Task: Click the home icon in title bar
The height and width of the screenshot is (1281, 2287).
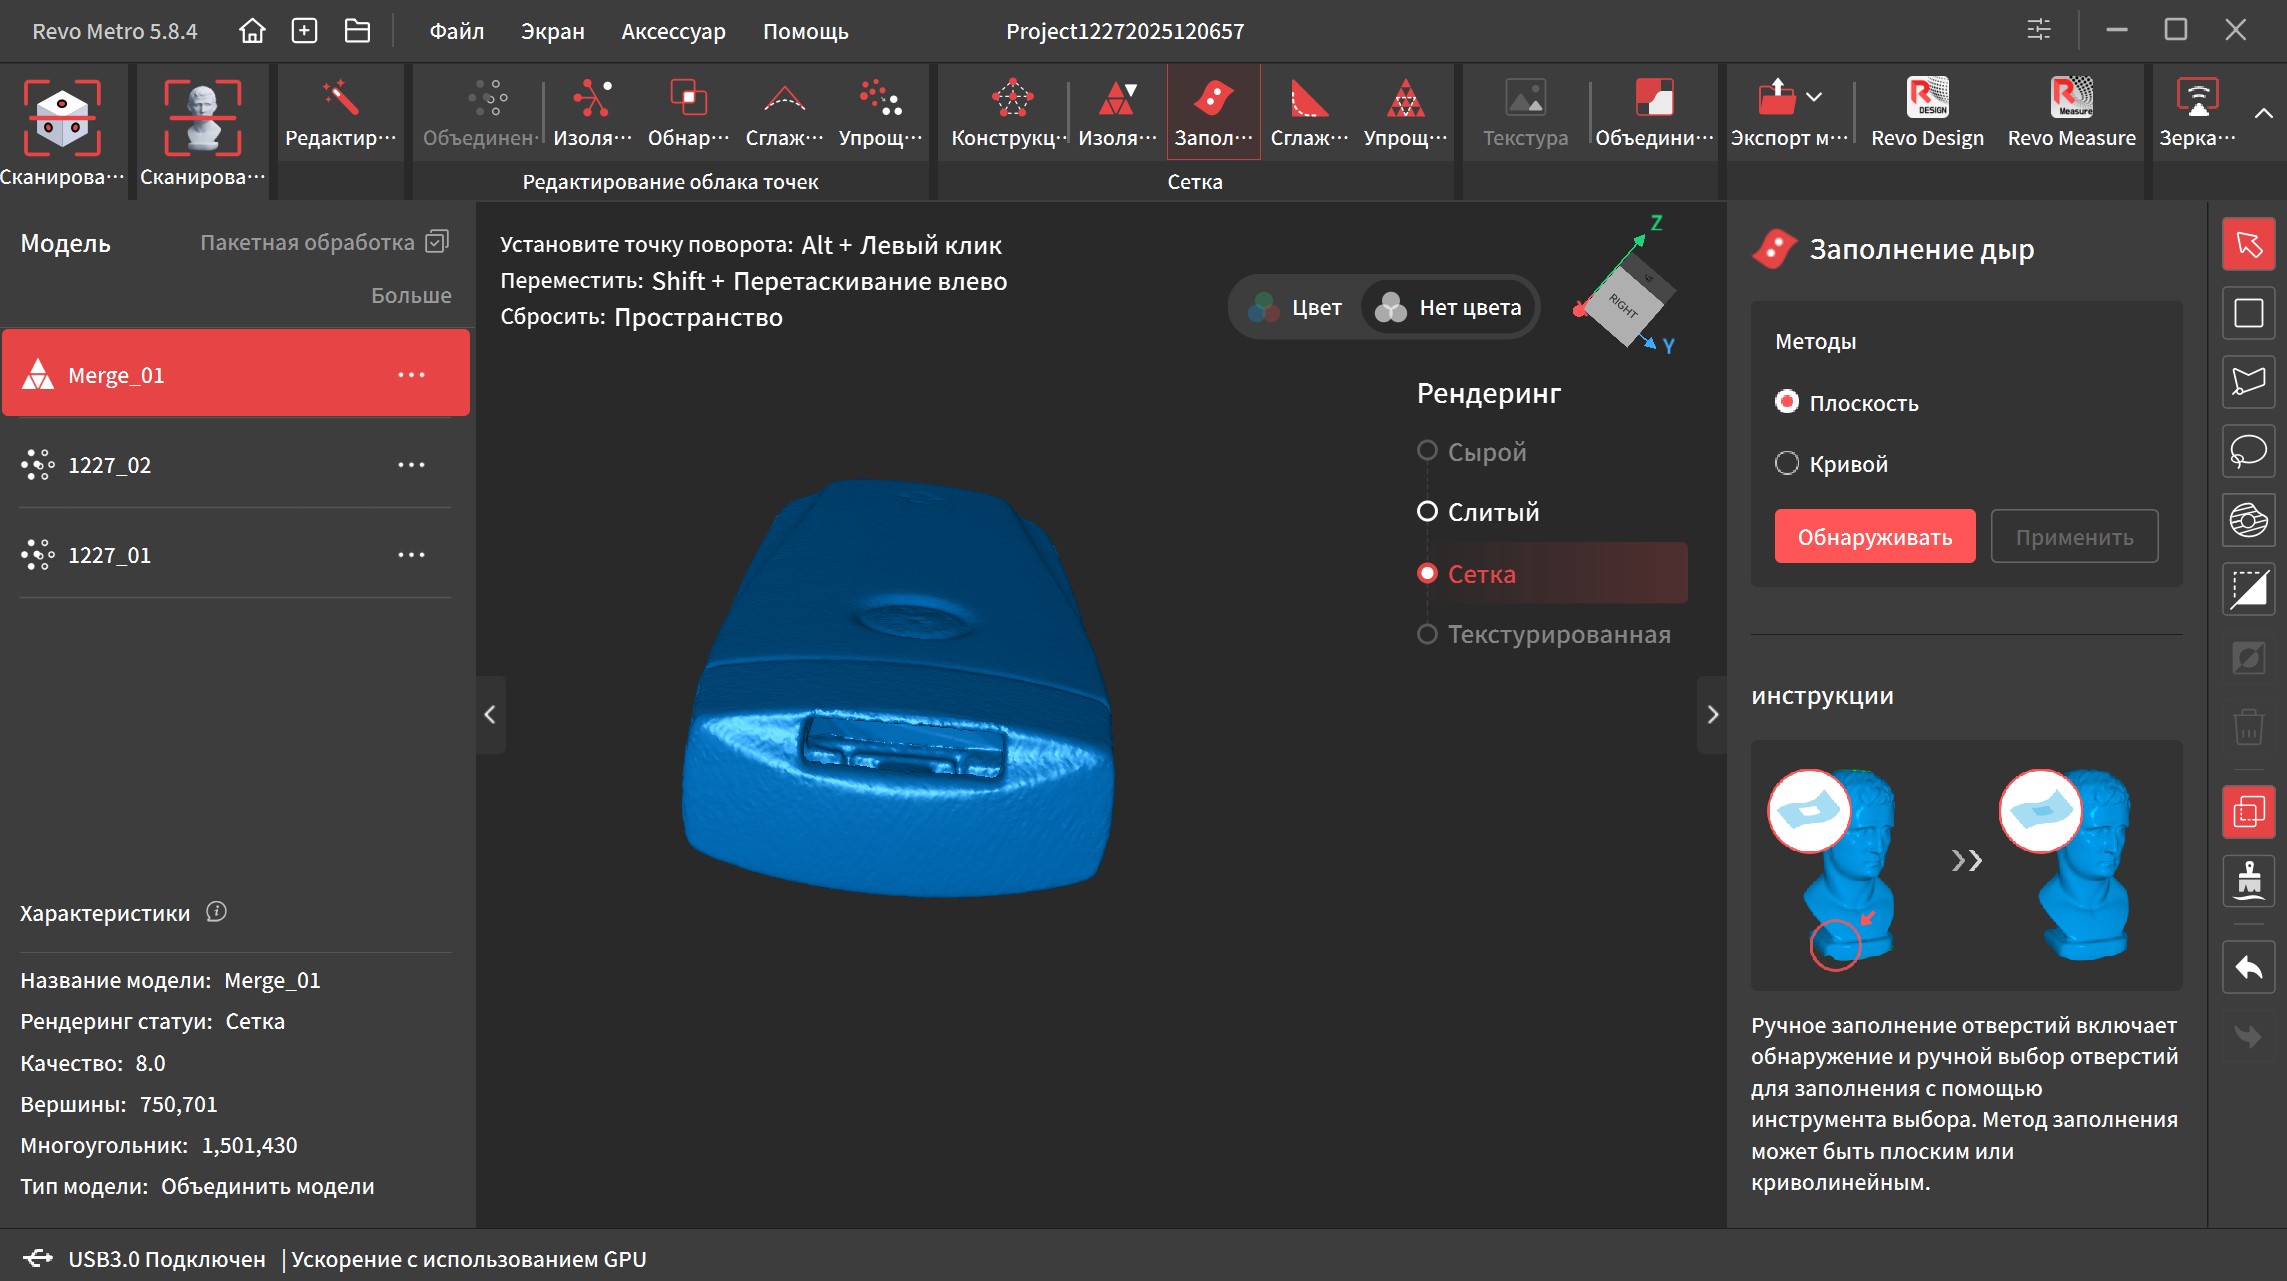Action: 252,31
